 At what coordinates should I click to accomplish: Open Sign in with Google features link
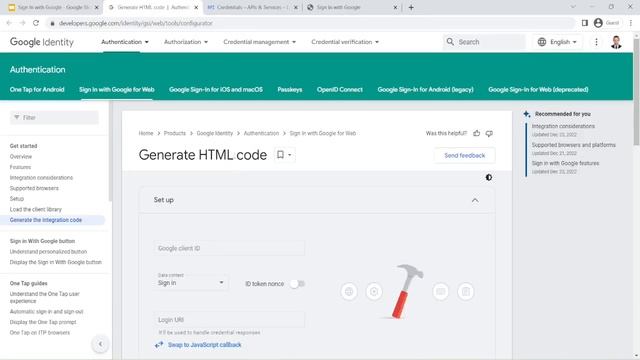(x=565, y=163)
